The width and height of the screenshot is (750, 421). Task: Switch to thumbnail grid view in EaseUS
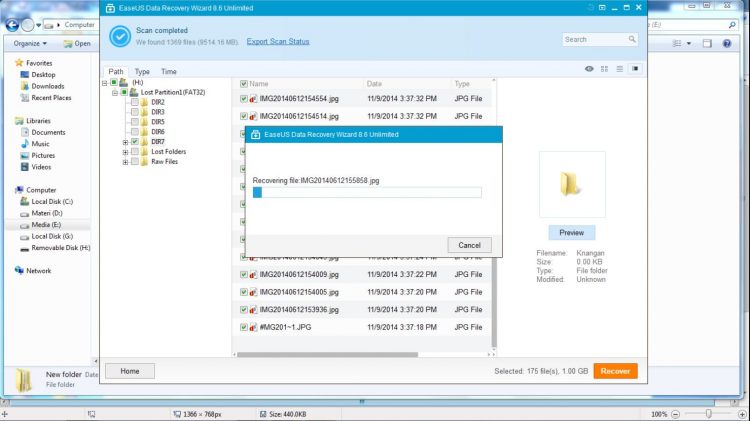click(605, 69)
